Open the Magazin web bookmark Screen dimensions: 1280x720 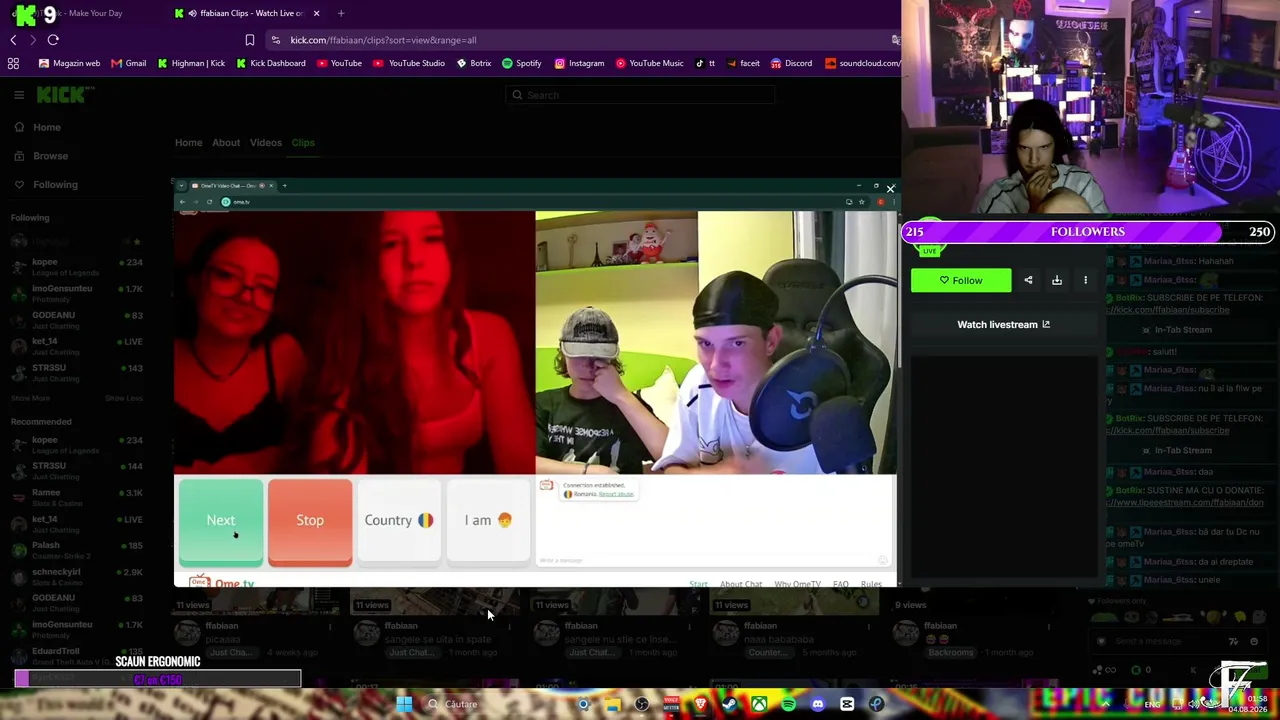pyautogui.click(x=69, y=63)
